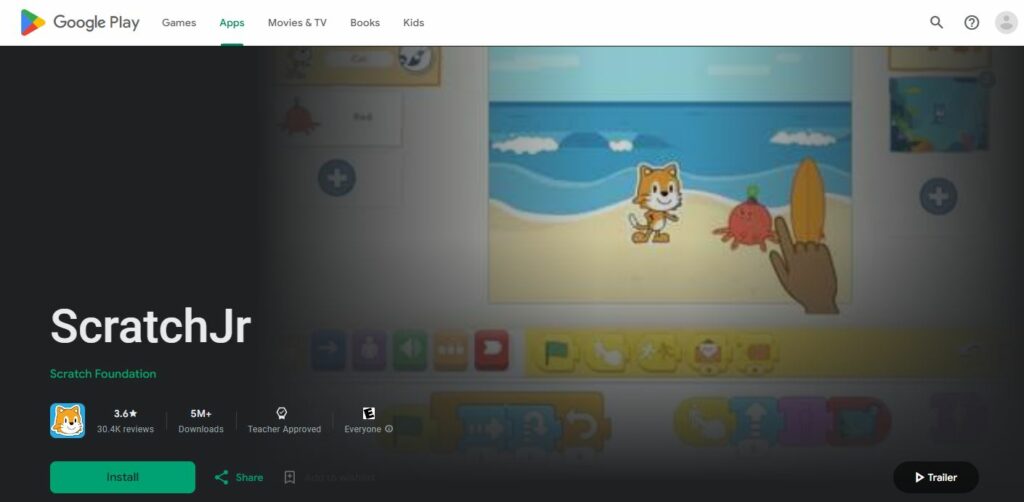Open the Movies & TV tab
This screenshot has width=1024, height=502.
coord(297,23)
